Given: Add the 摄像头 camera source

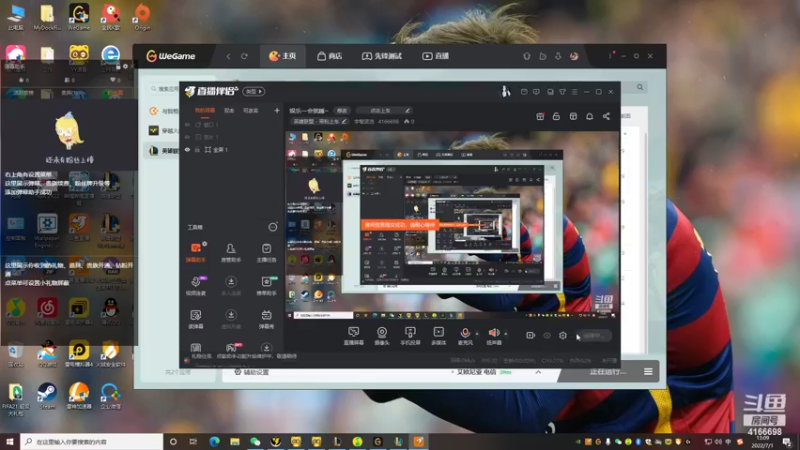Looking at the screenshot, I should tap(382, 336).
